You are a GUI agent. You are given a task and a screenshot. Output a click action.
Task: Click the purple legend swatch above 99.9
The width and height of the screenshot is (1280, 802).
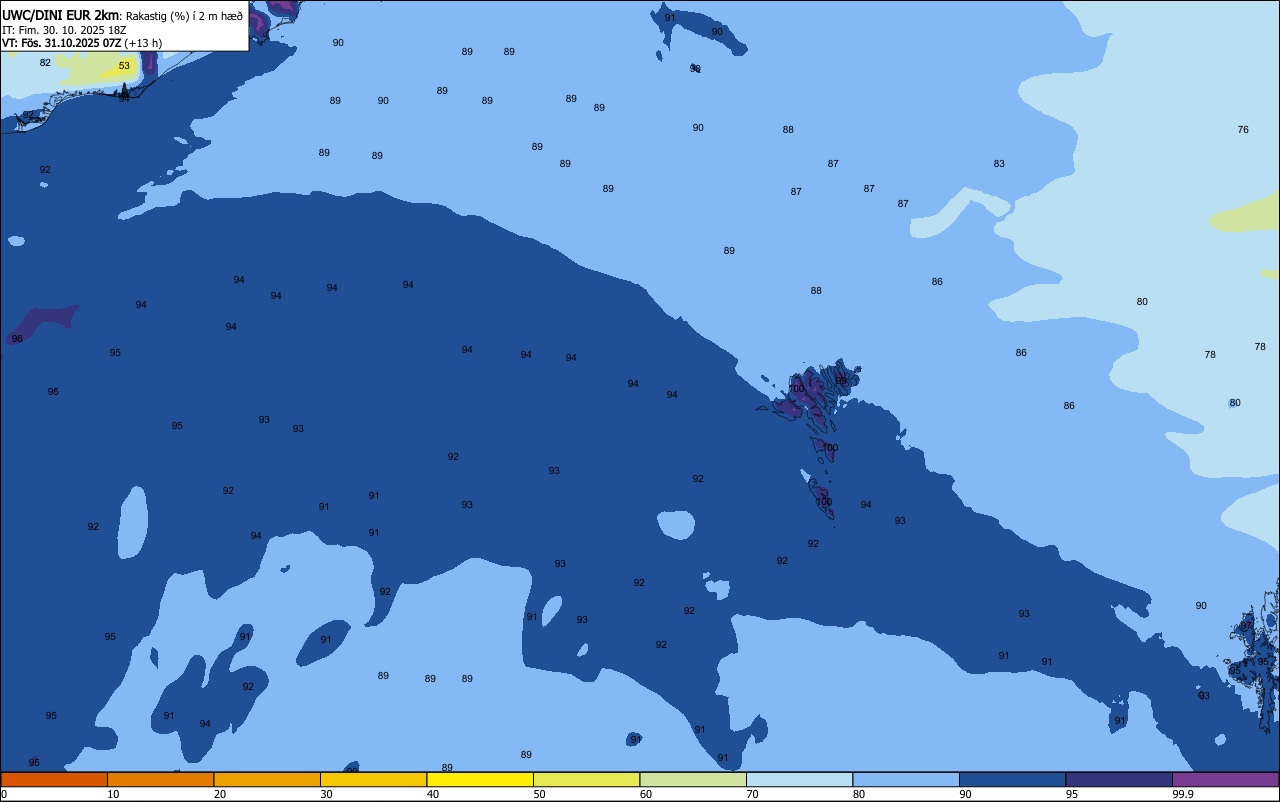[x=1225, y=779]
